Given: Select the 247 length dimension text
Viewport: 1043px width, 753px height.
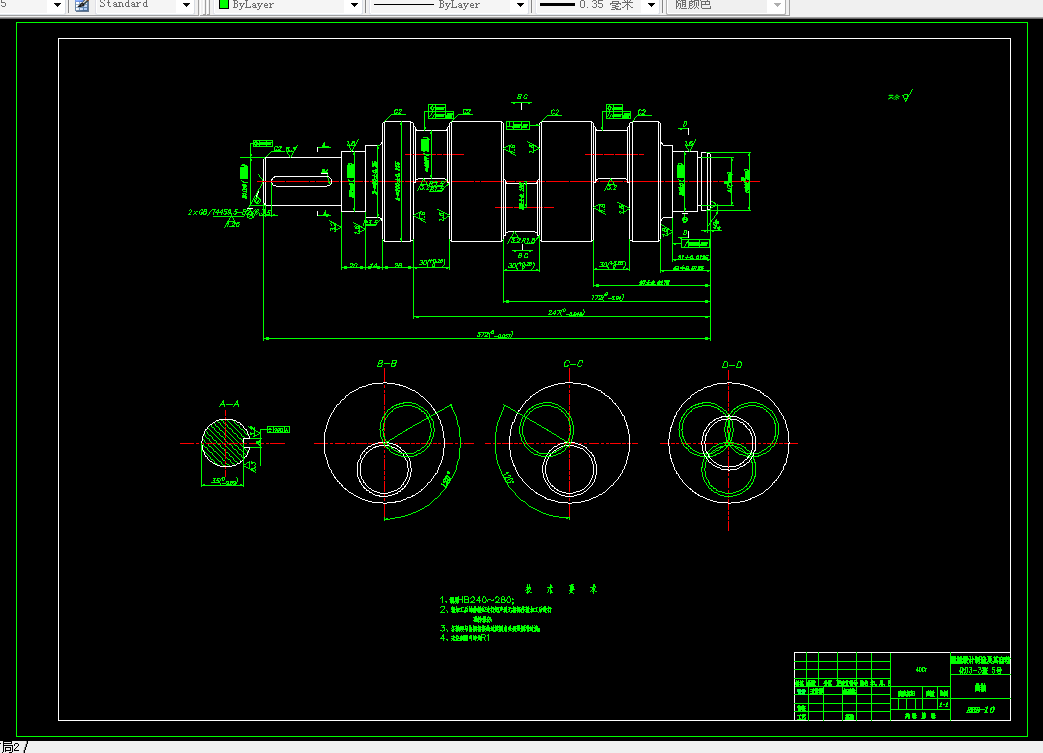Looking at the screenshot, I should point(566,313).
